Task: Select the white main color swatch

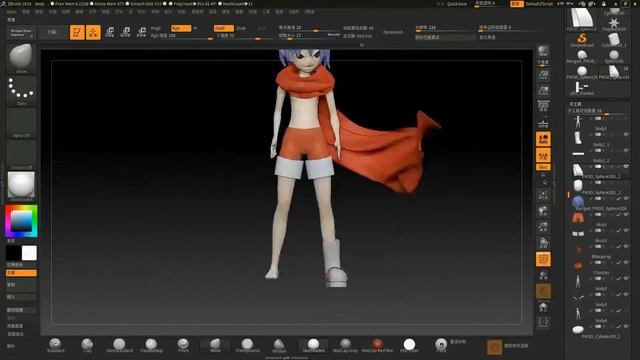Action: click(29, 253)
